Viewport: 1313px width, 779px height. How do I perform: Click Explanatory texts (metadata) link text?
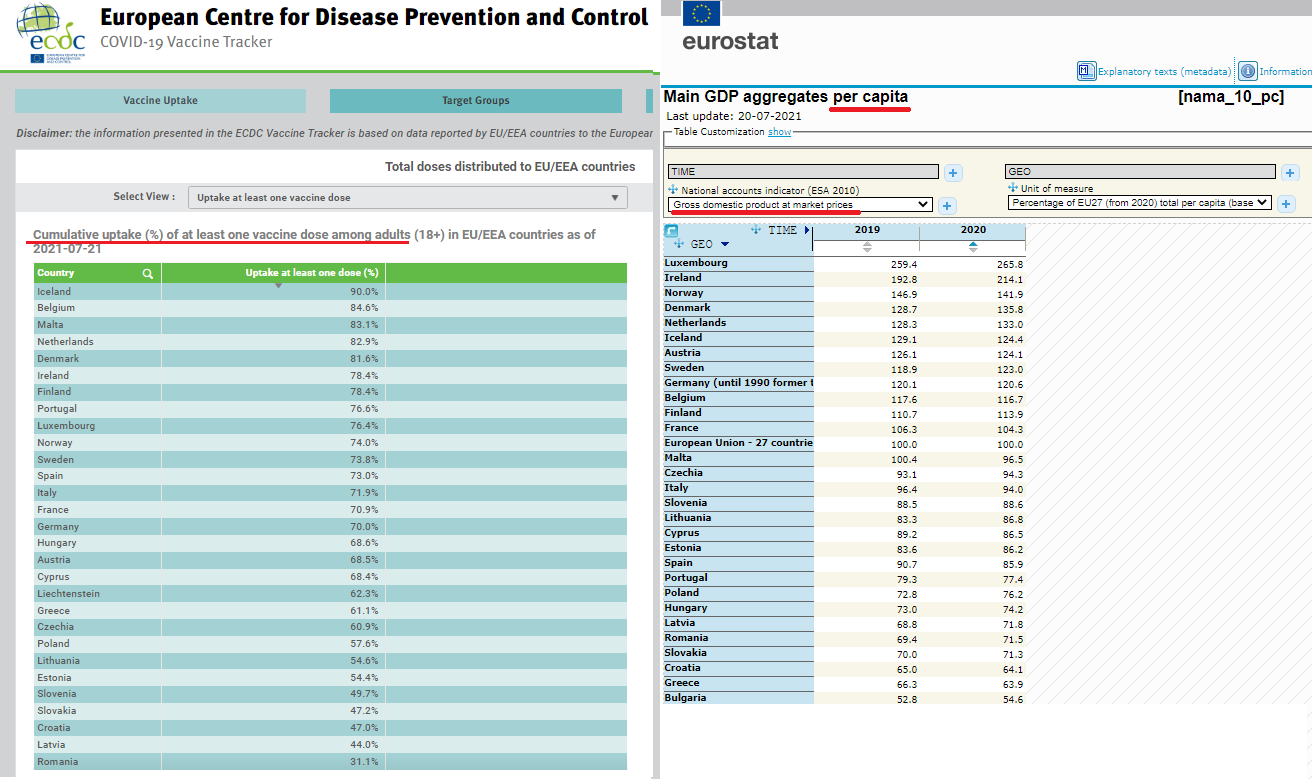1165,72
